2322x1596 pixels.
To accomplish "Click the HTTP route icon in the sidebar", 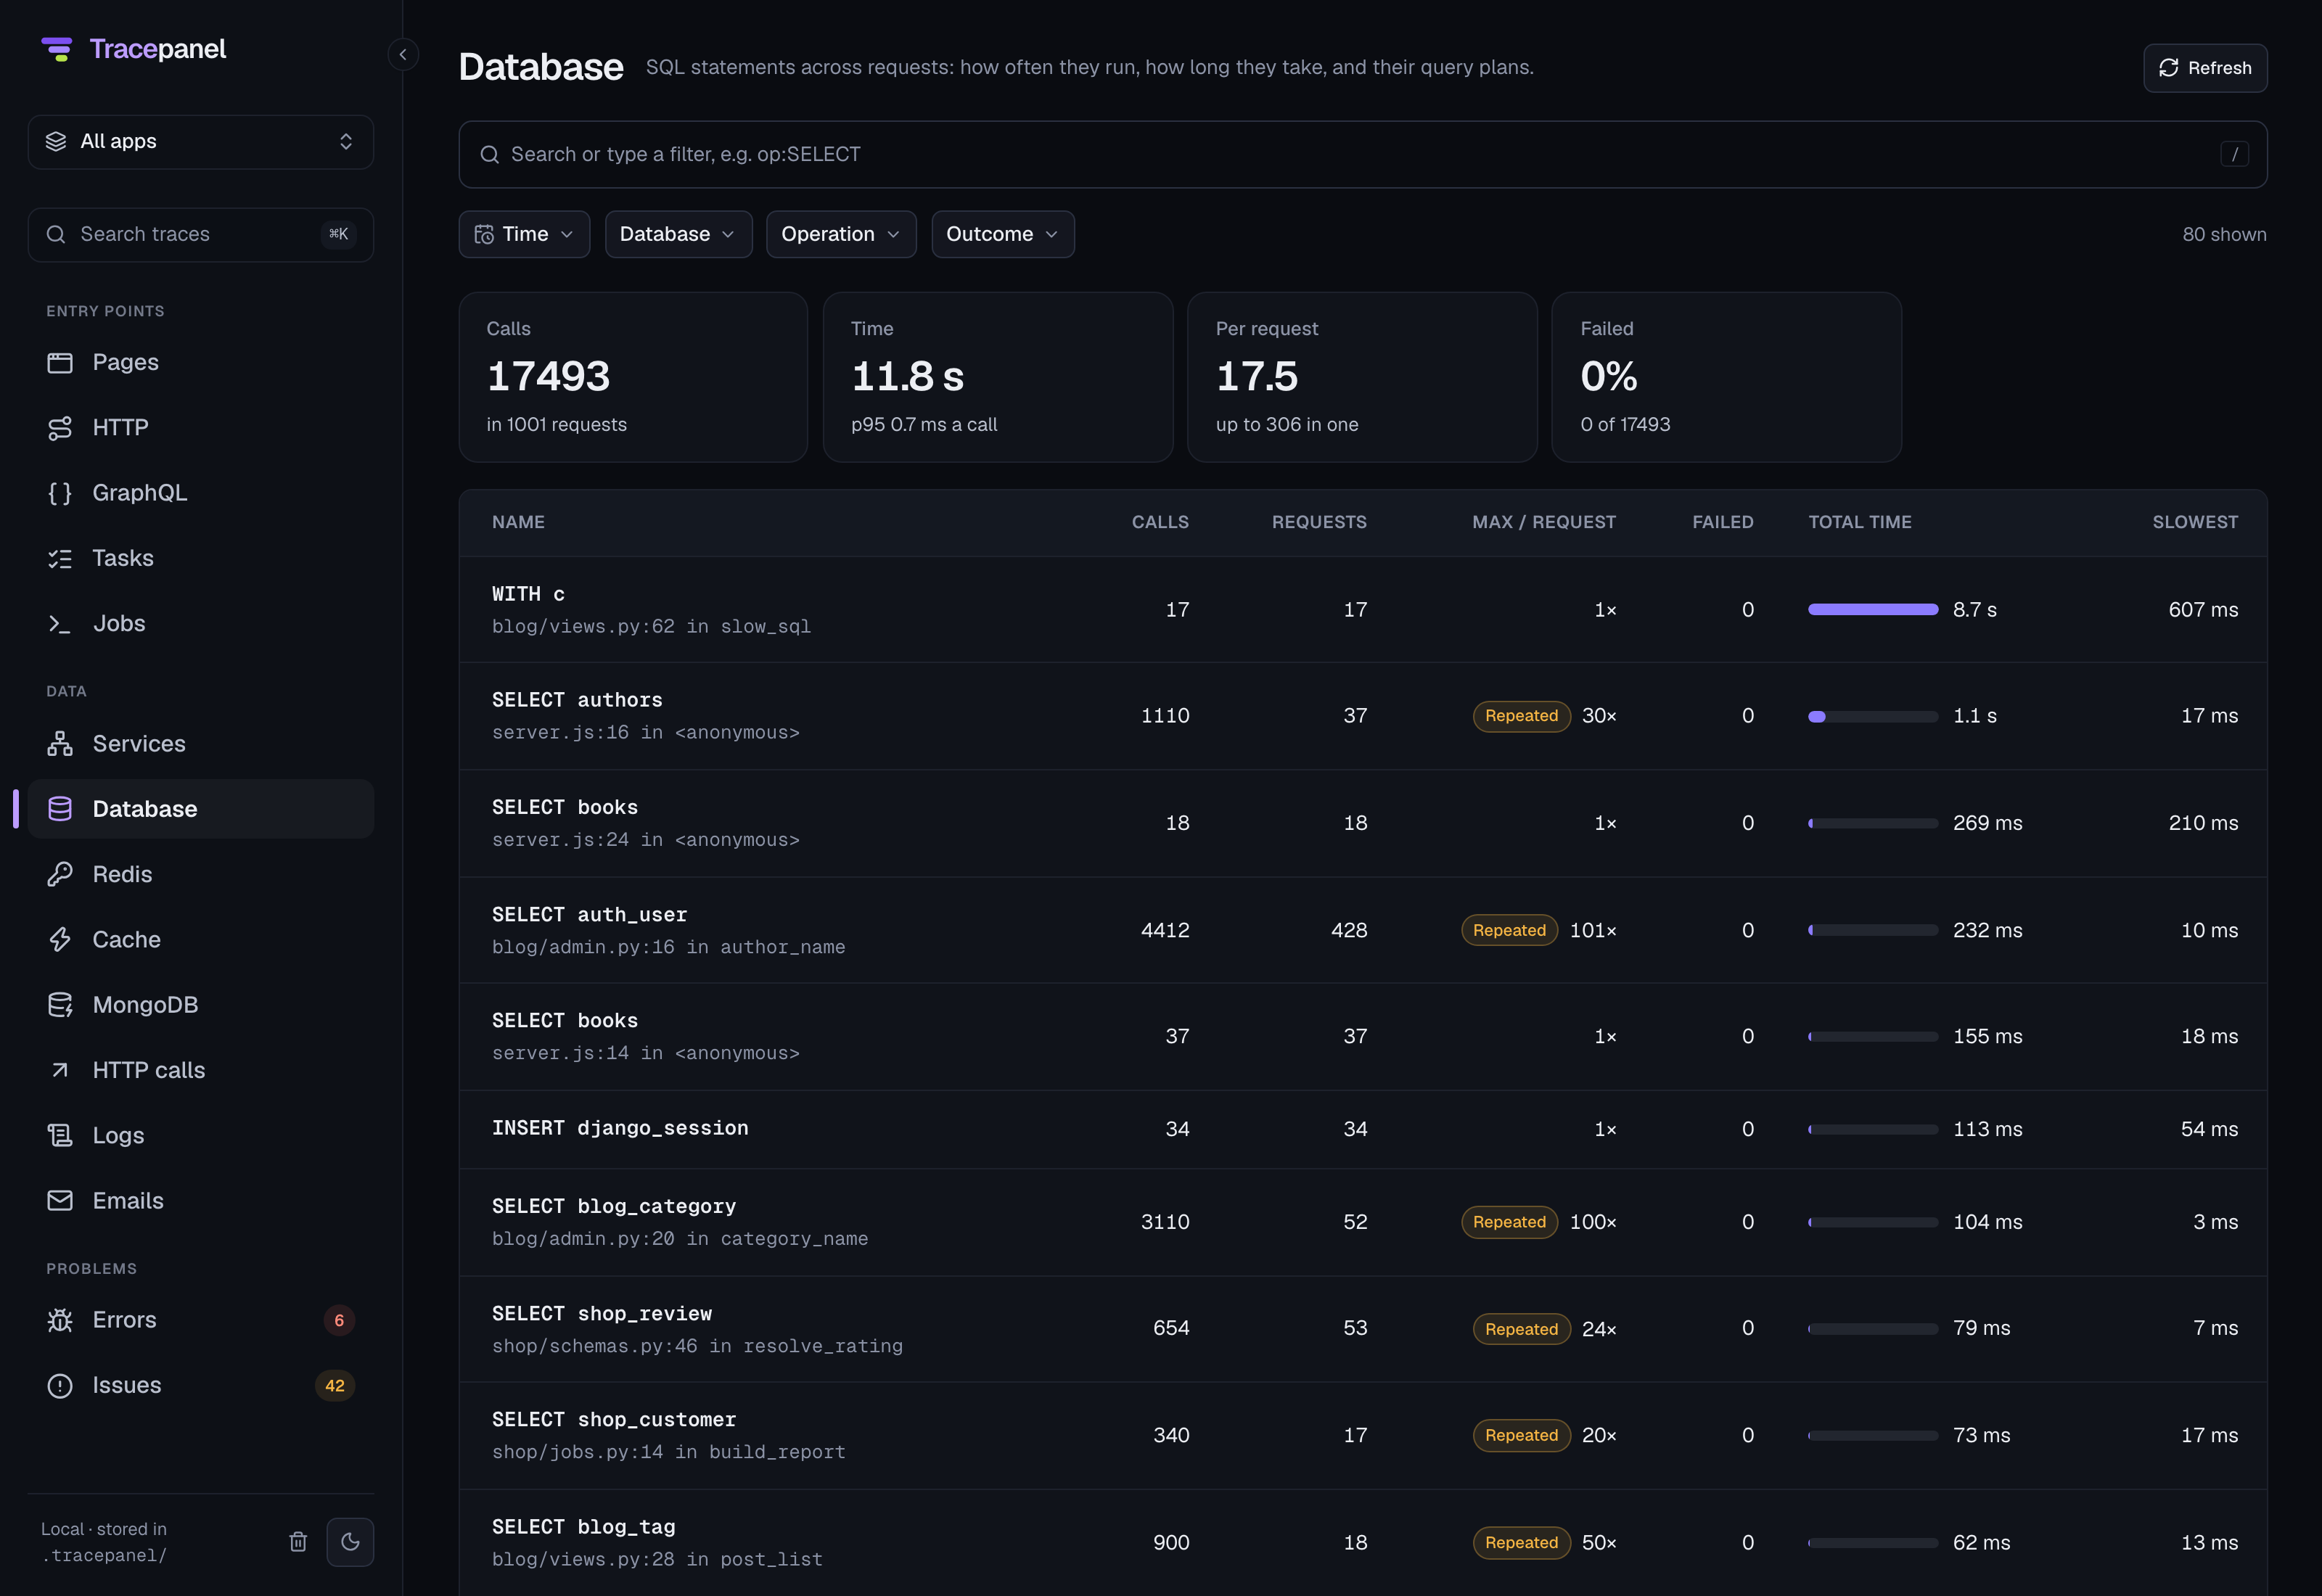I will pos(60,428).
